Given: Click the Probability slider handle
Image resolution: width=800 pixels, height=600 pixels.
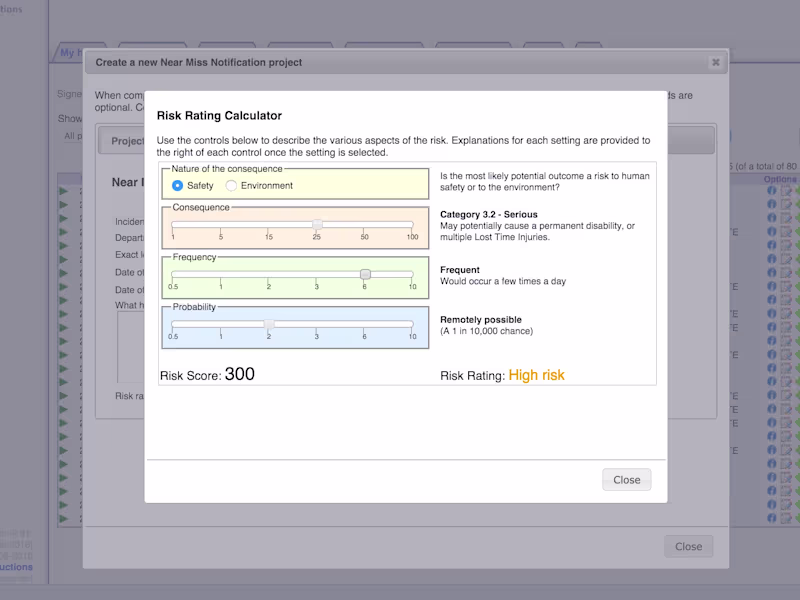Looking at the screenshot, I should (269, 323).
